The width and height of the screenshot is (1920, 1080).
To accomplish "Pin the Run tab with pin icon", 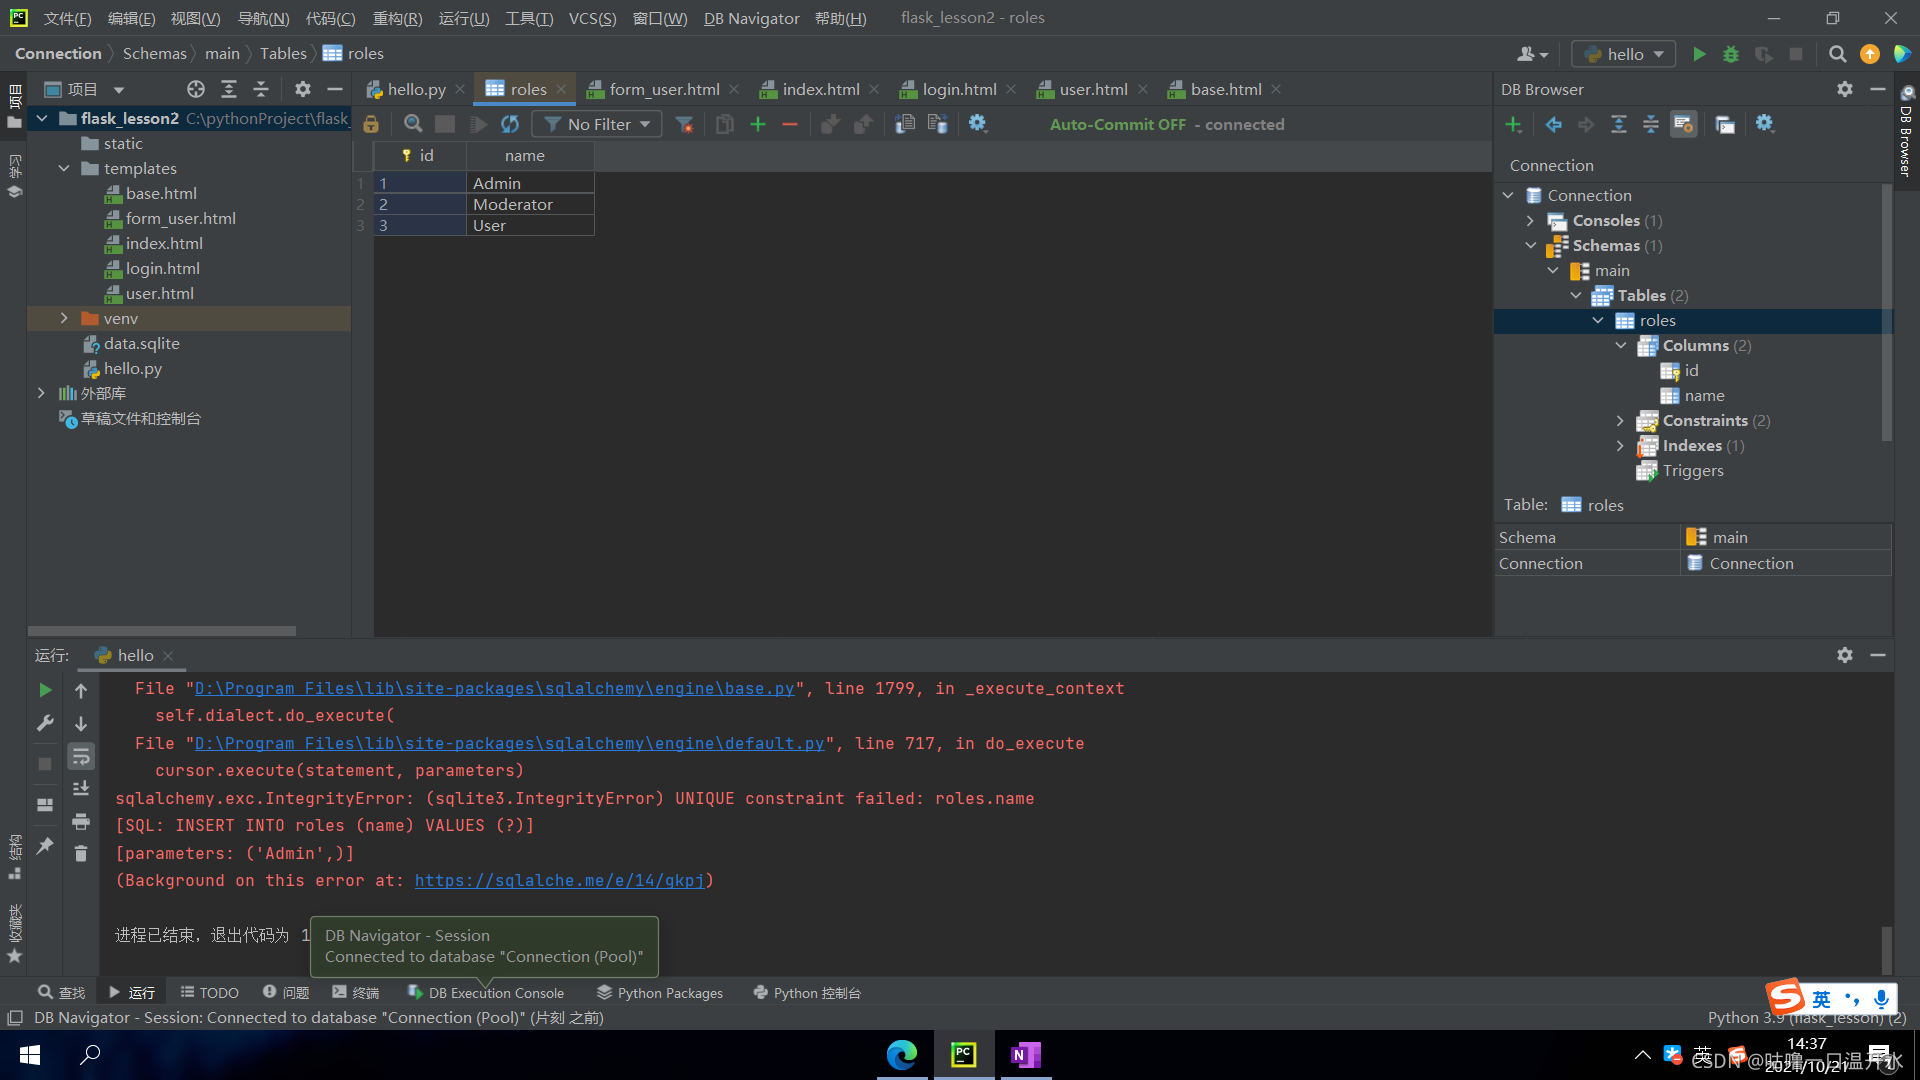I will coord(45,845).
